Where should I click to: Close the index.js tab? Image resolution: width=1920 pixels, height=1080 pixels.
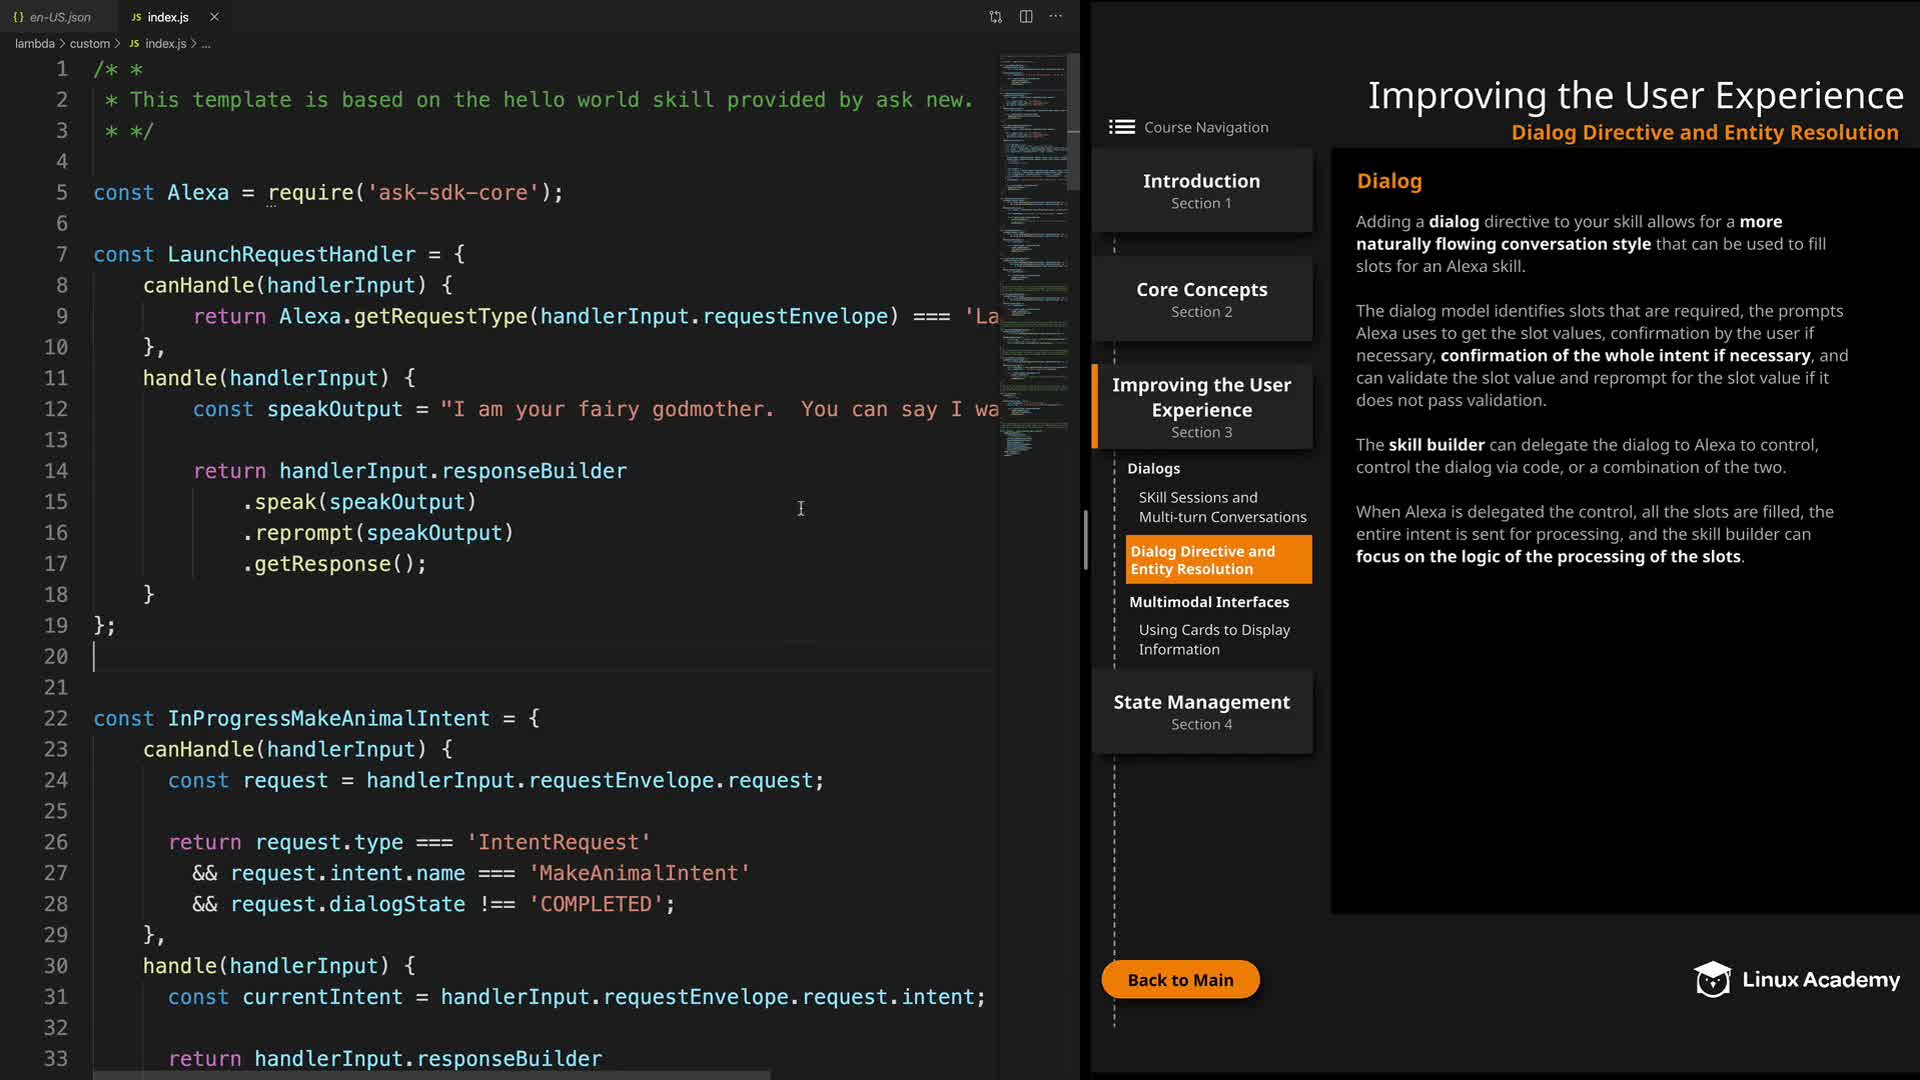click(x=214, y=17)
